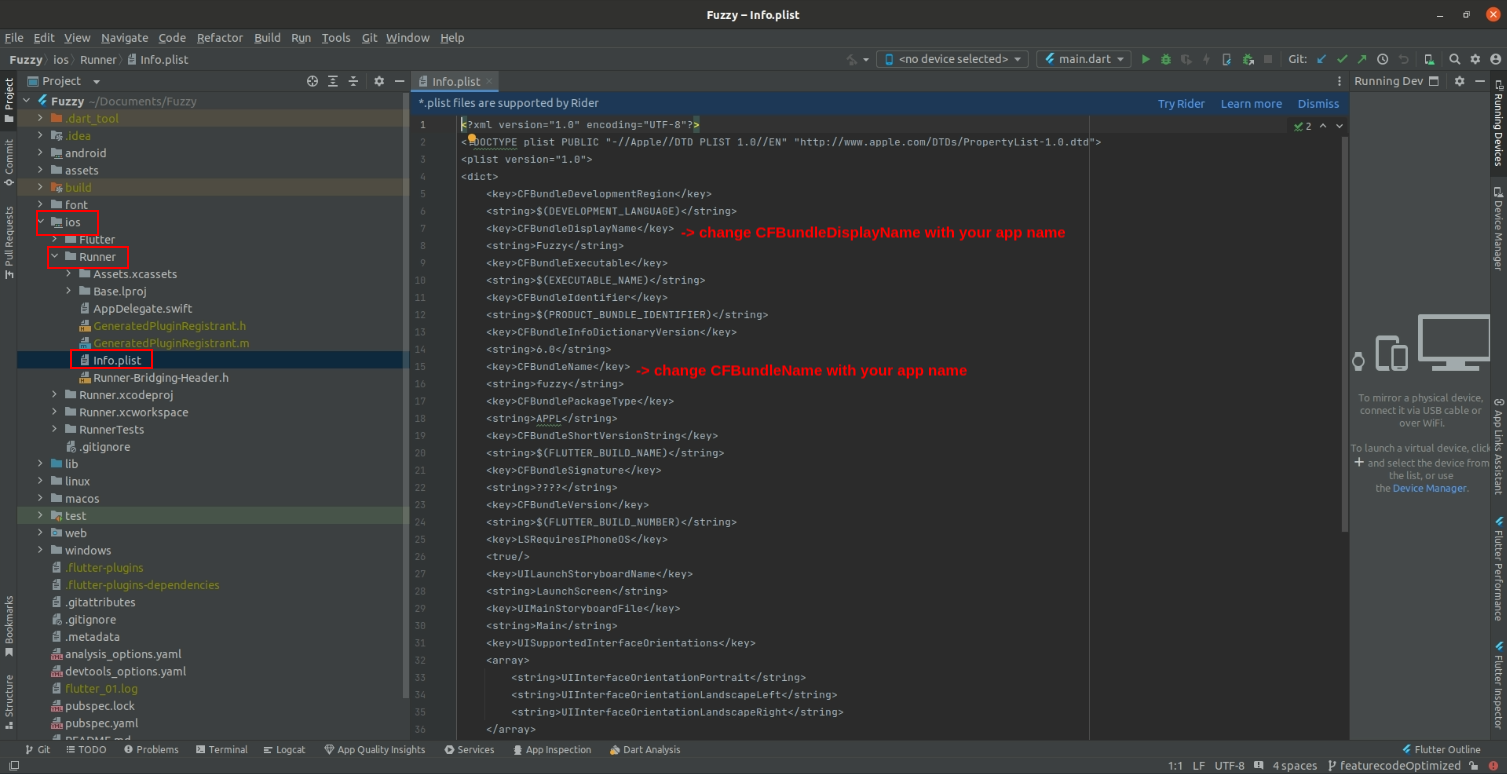Collapse all nodes in the Project tree
Image resolution: width=1507 pixels, height=774 pixels.
pyautogui.click(x=352, y=81)
